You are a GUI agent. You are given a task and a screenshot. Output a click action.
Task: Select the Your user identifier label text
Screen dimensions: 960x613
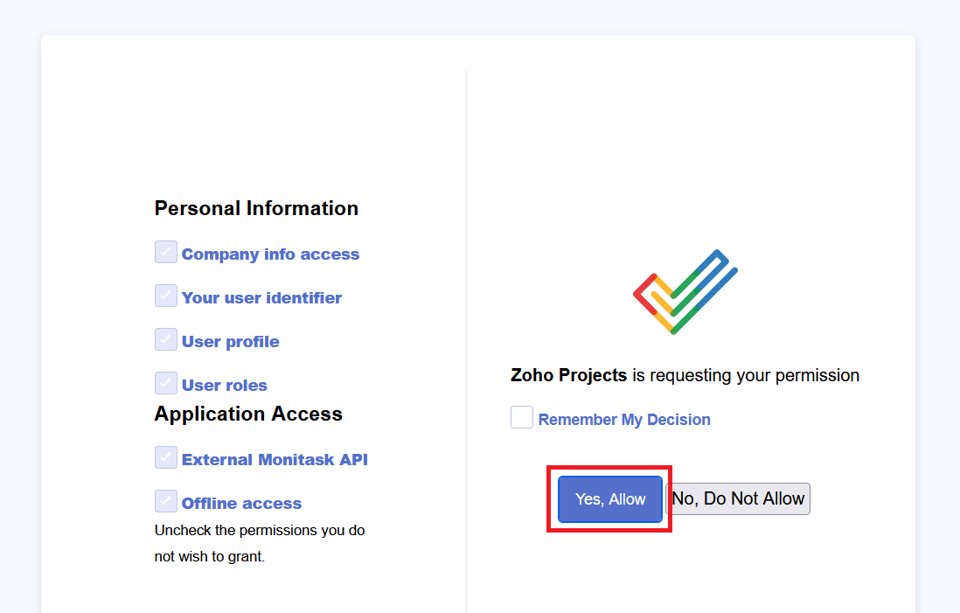(261, 298)
